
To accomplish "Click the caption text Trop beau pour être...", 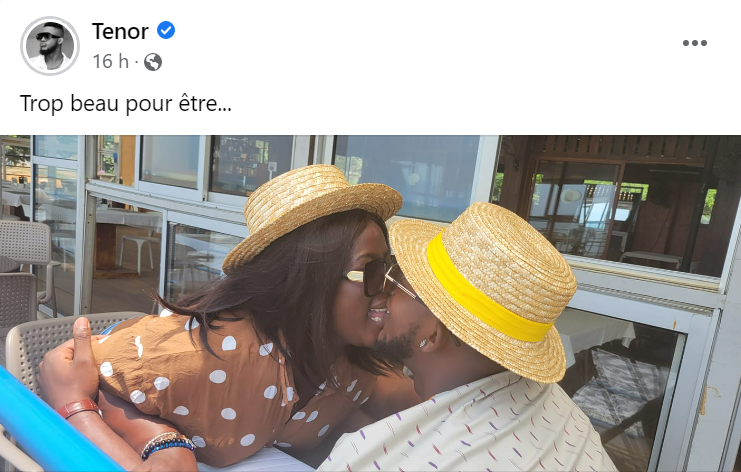I will (126, 103).
